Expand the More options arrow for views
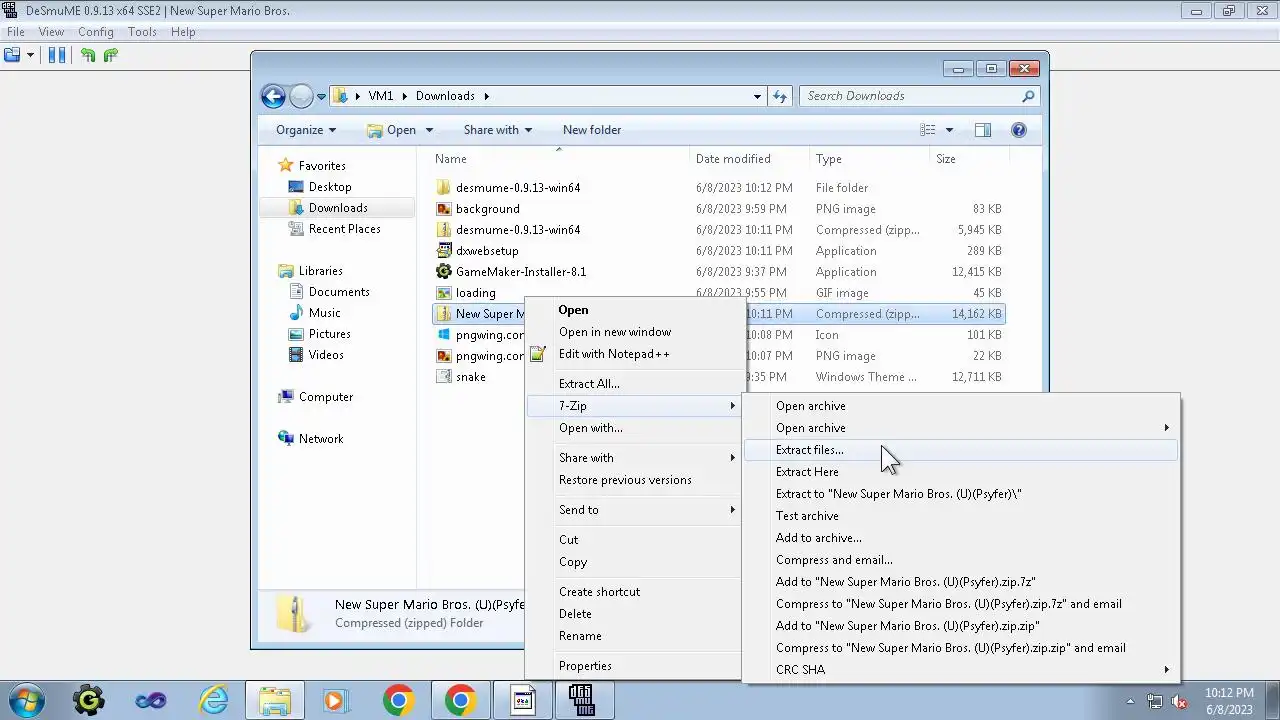This screenshot has width=1280, height=720. click(x=949, y=130)
